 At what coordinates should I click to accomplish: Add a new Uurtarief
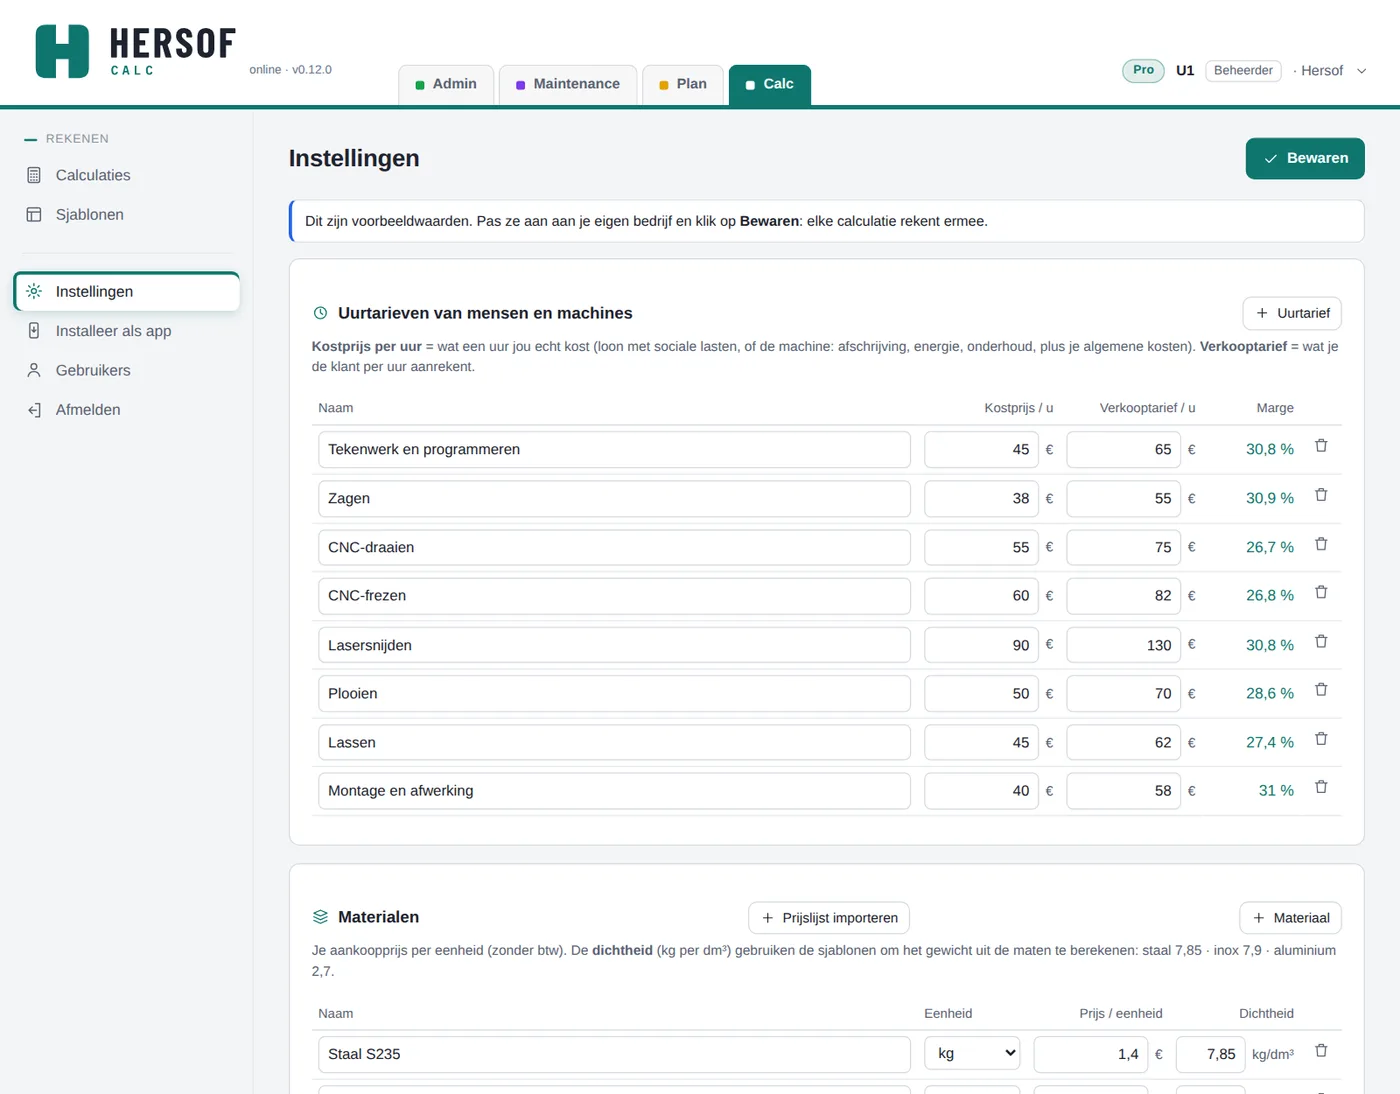pos(1292,313)
